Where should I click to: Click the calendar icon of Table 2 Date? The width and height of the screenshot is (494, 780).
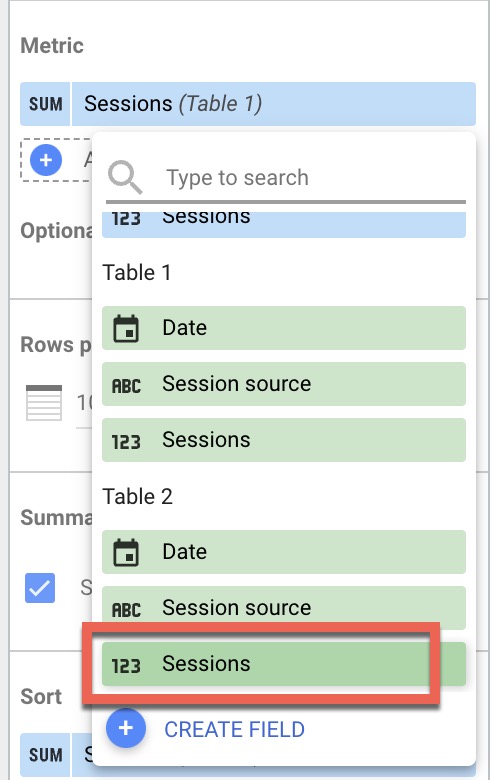coord(126,552)
